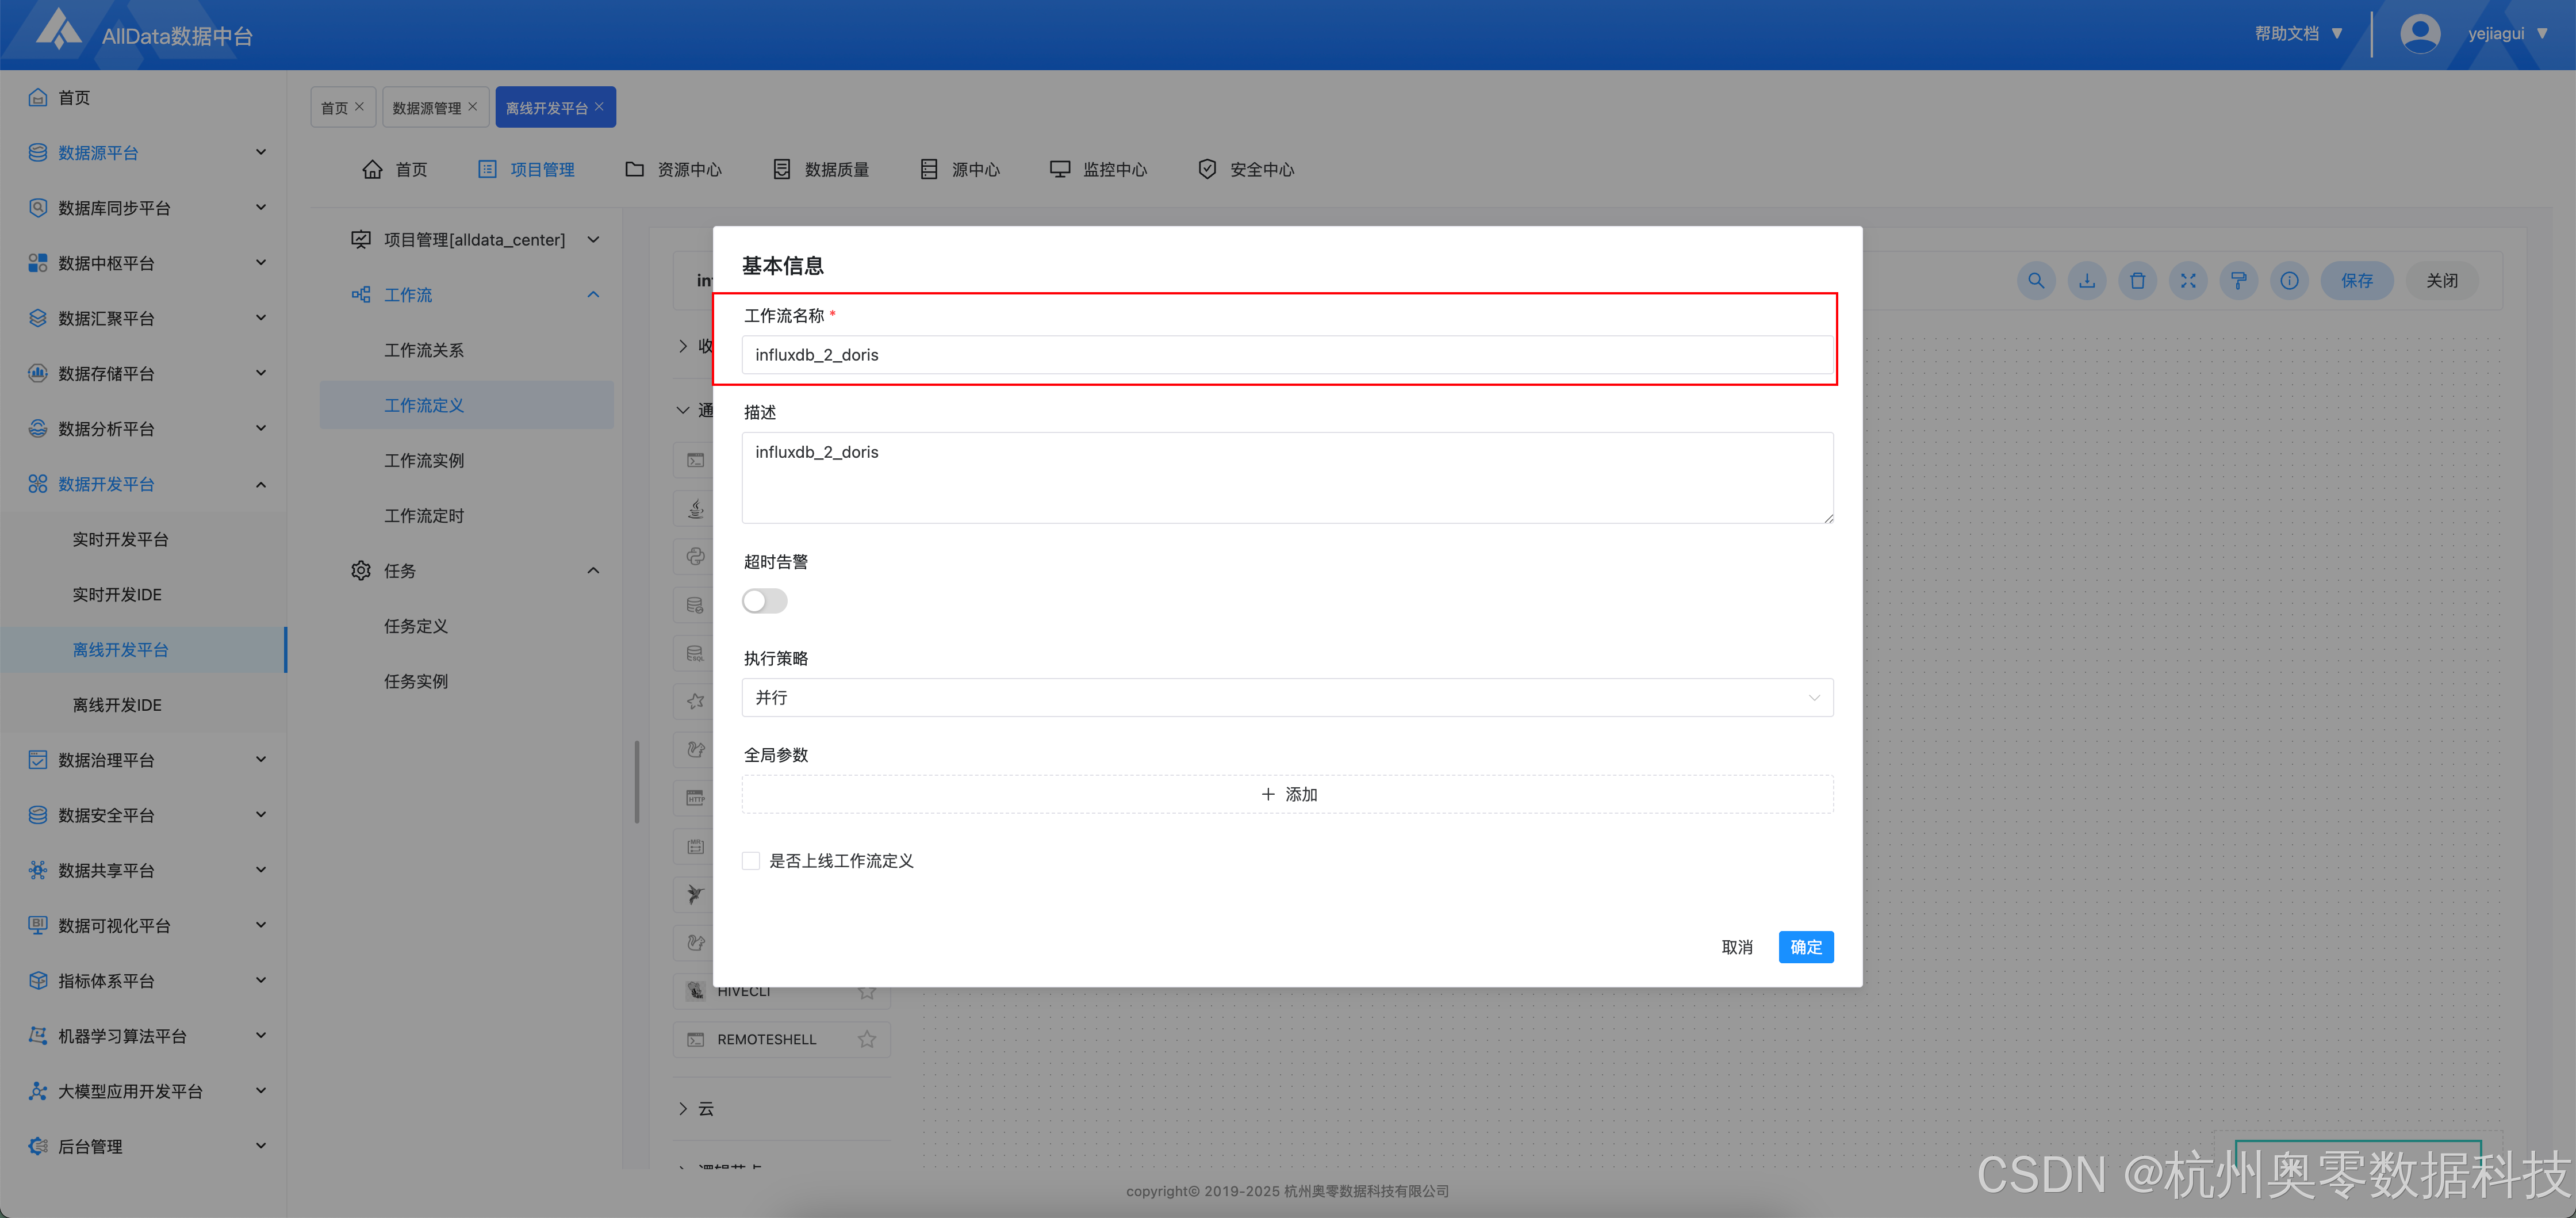Click the 指标体系平台 cube icon
Image resolution: width=2576 pixels, height=1218 pixels.
pyautogui.click(x=38, y=980)
